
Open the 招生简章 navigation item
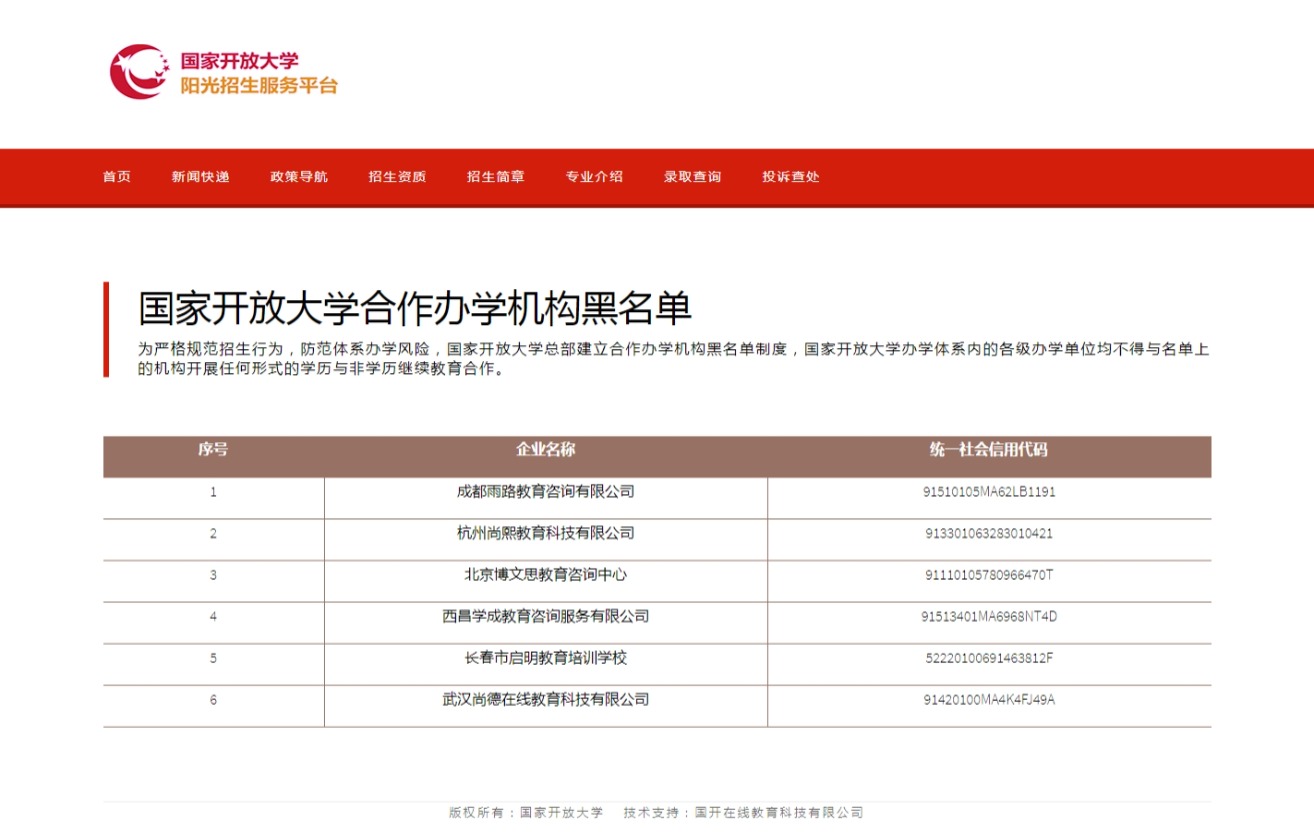tap(496, 177)
